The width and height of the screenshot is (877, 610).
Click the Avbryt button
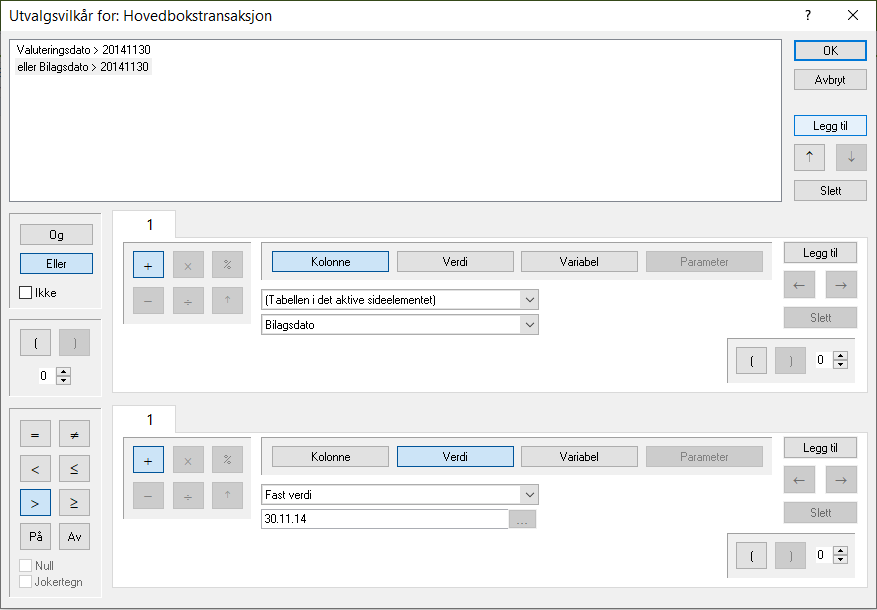830,80
